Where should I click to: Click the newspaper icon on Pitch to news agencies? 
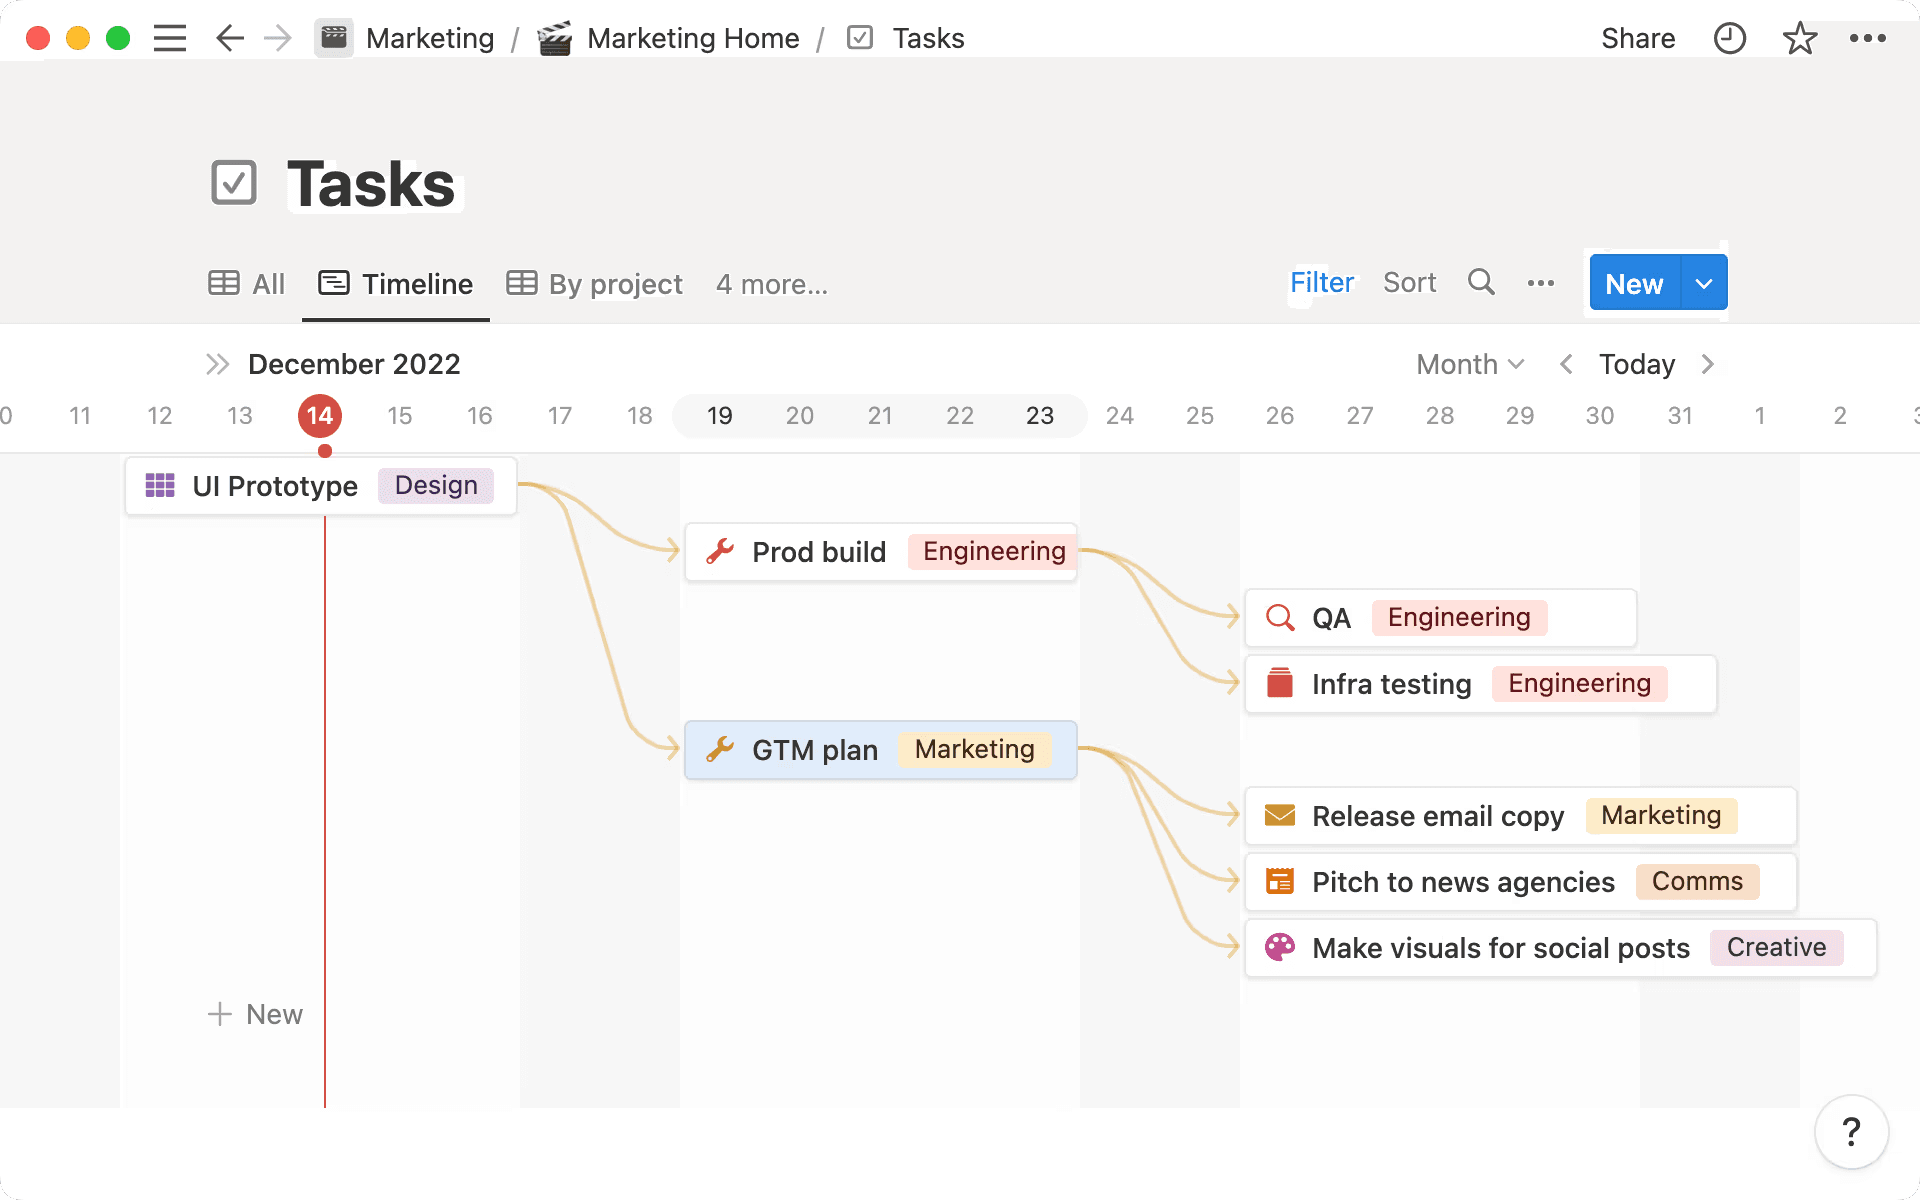[1279, 881]
